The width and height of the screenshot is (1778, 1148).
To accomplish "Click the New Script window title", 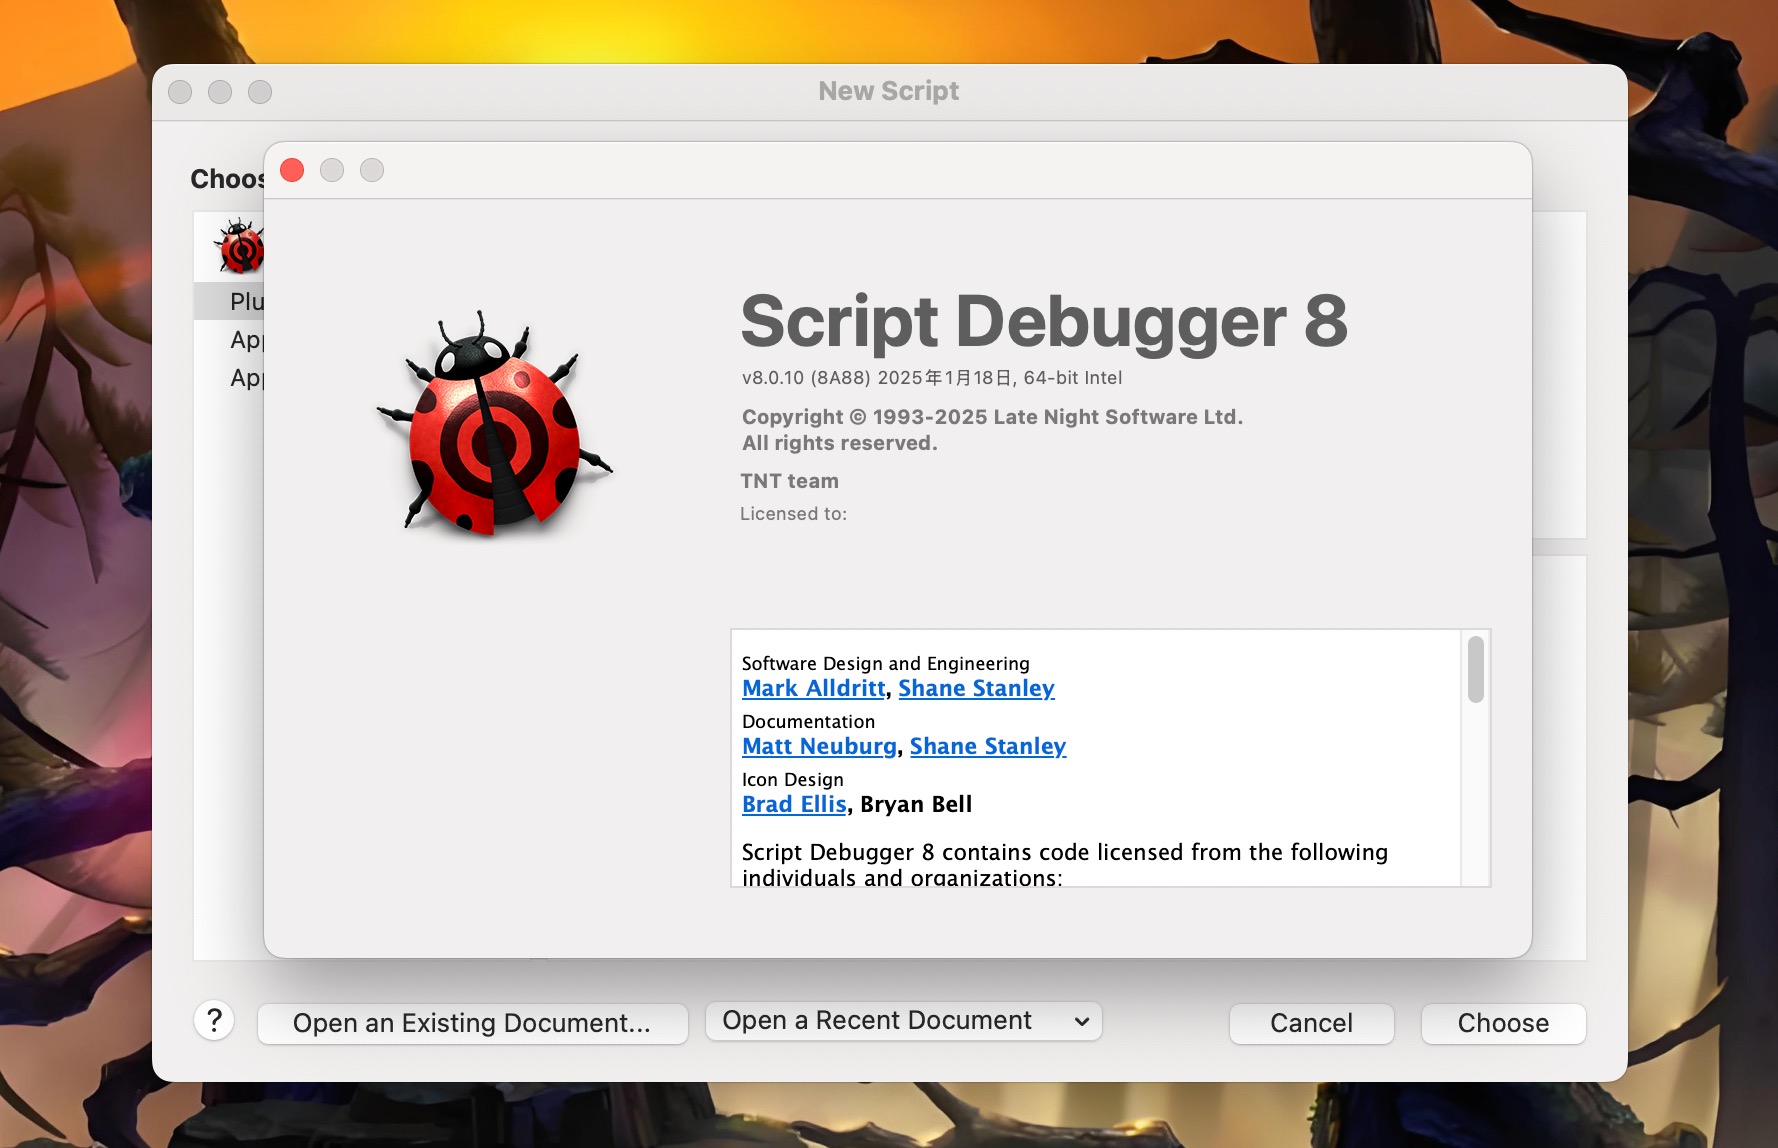I will click(x=888, y=91).
